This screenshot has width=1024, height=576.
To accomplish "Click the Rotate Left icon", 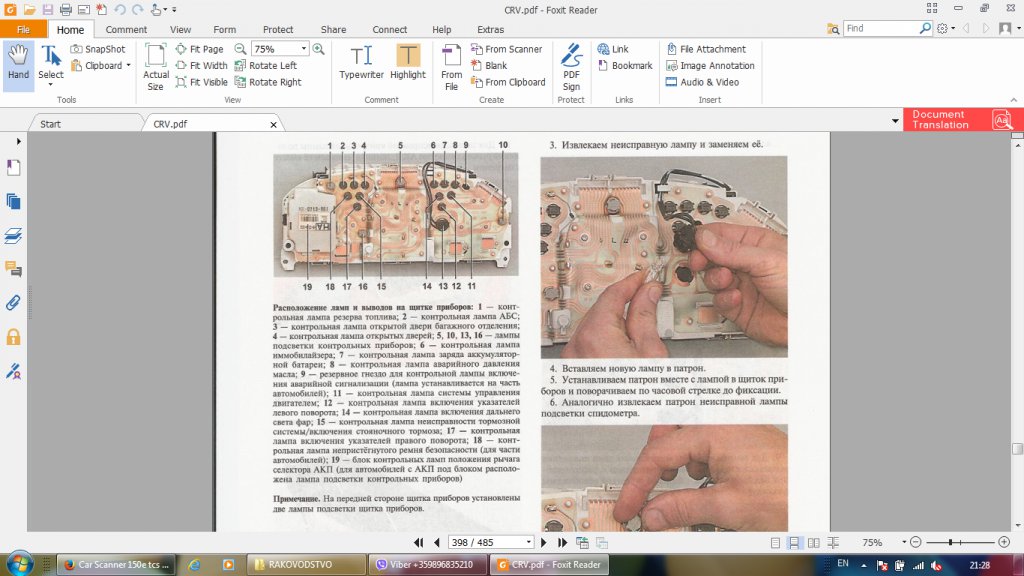I will coord(241,66).
